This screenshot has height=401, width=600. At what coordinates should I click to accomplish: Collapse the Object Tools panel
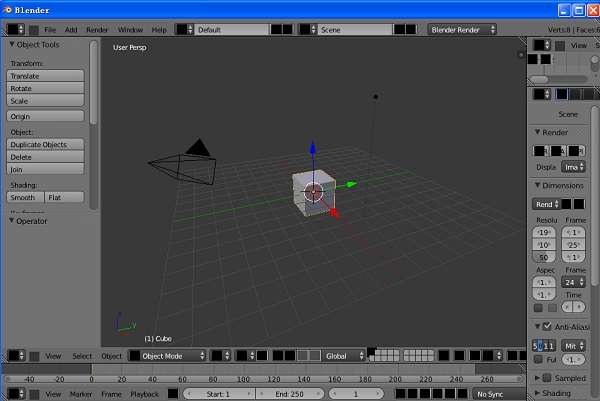point(12,44)
